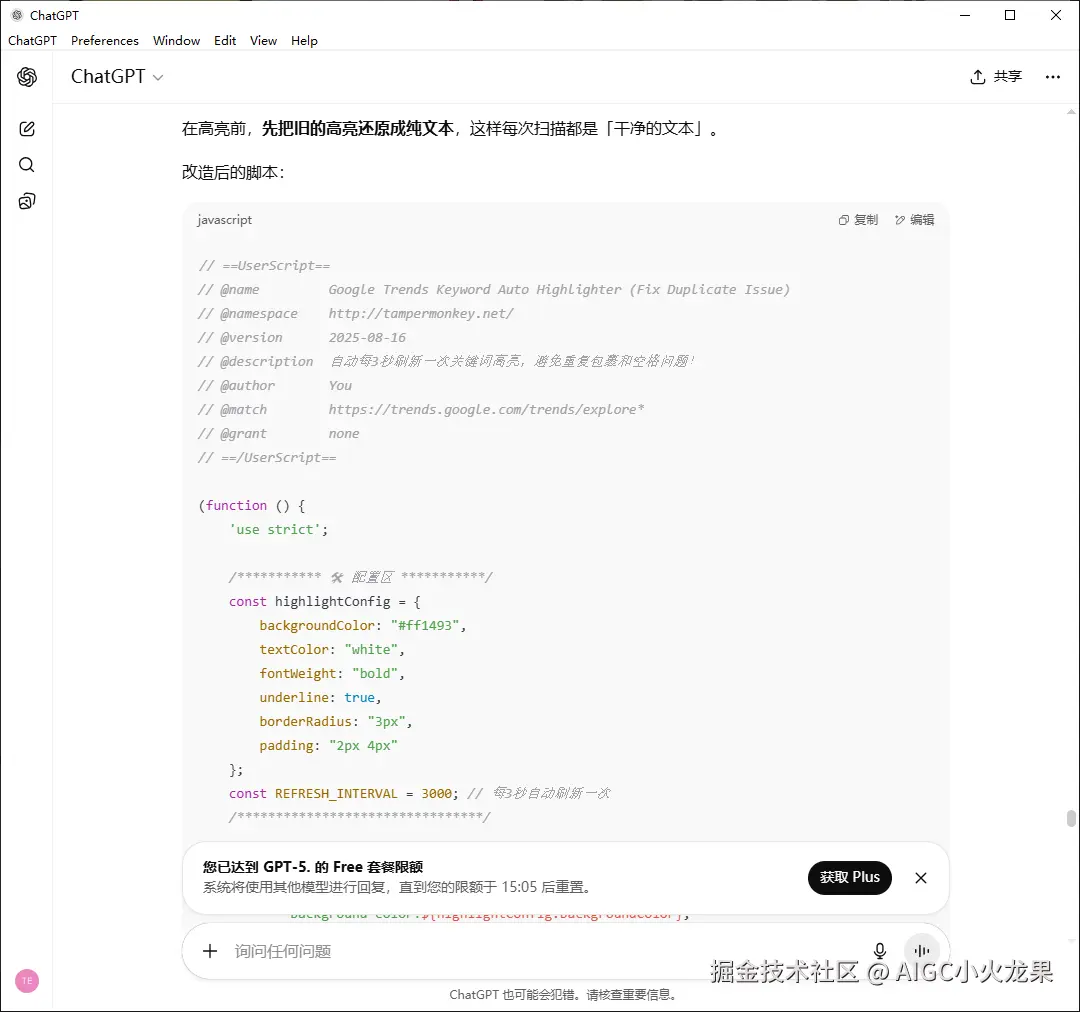Open a new chat with the compose icon
Screen dimensions: 1080x1012
pos(26,128)
